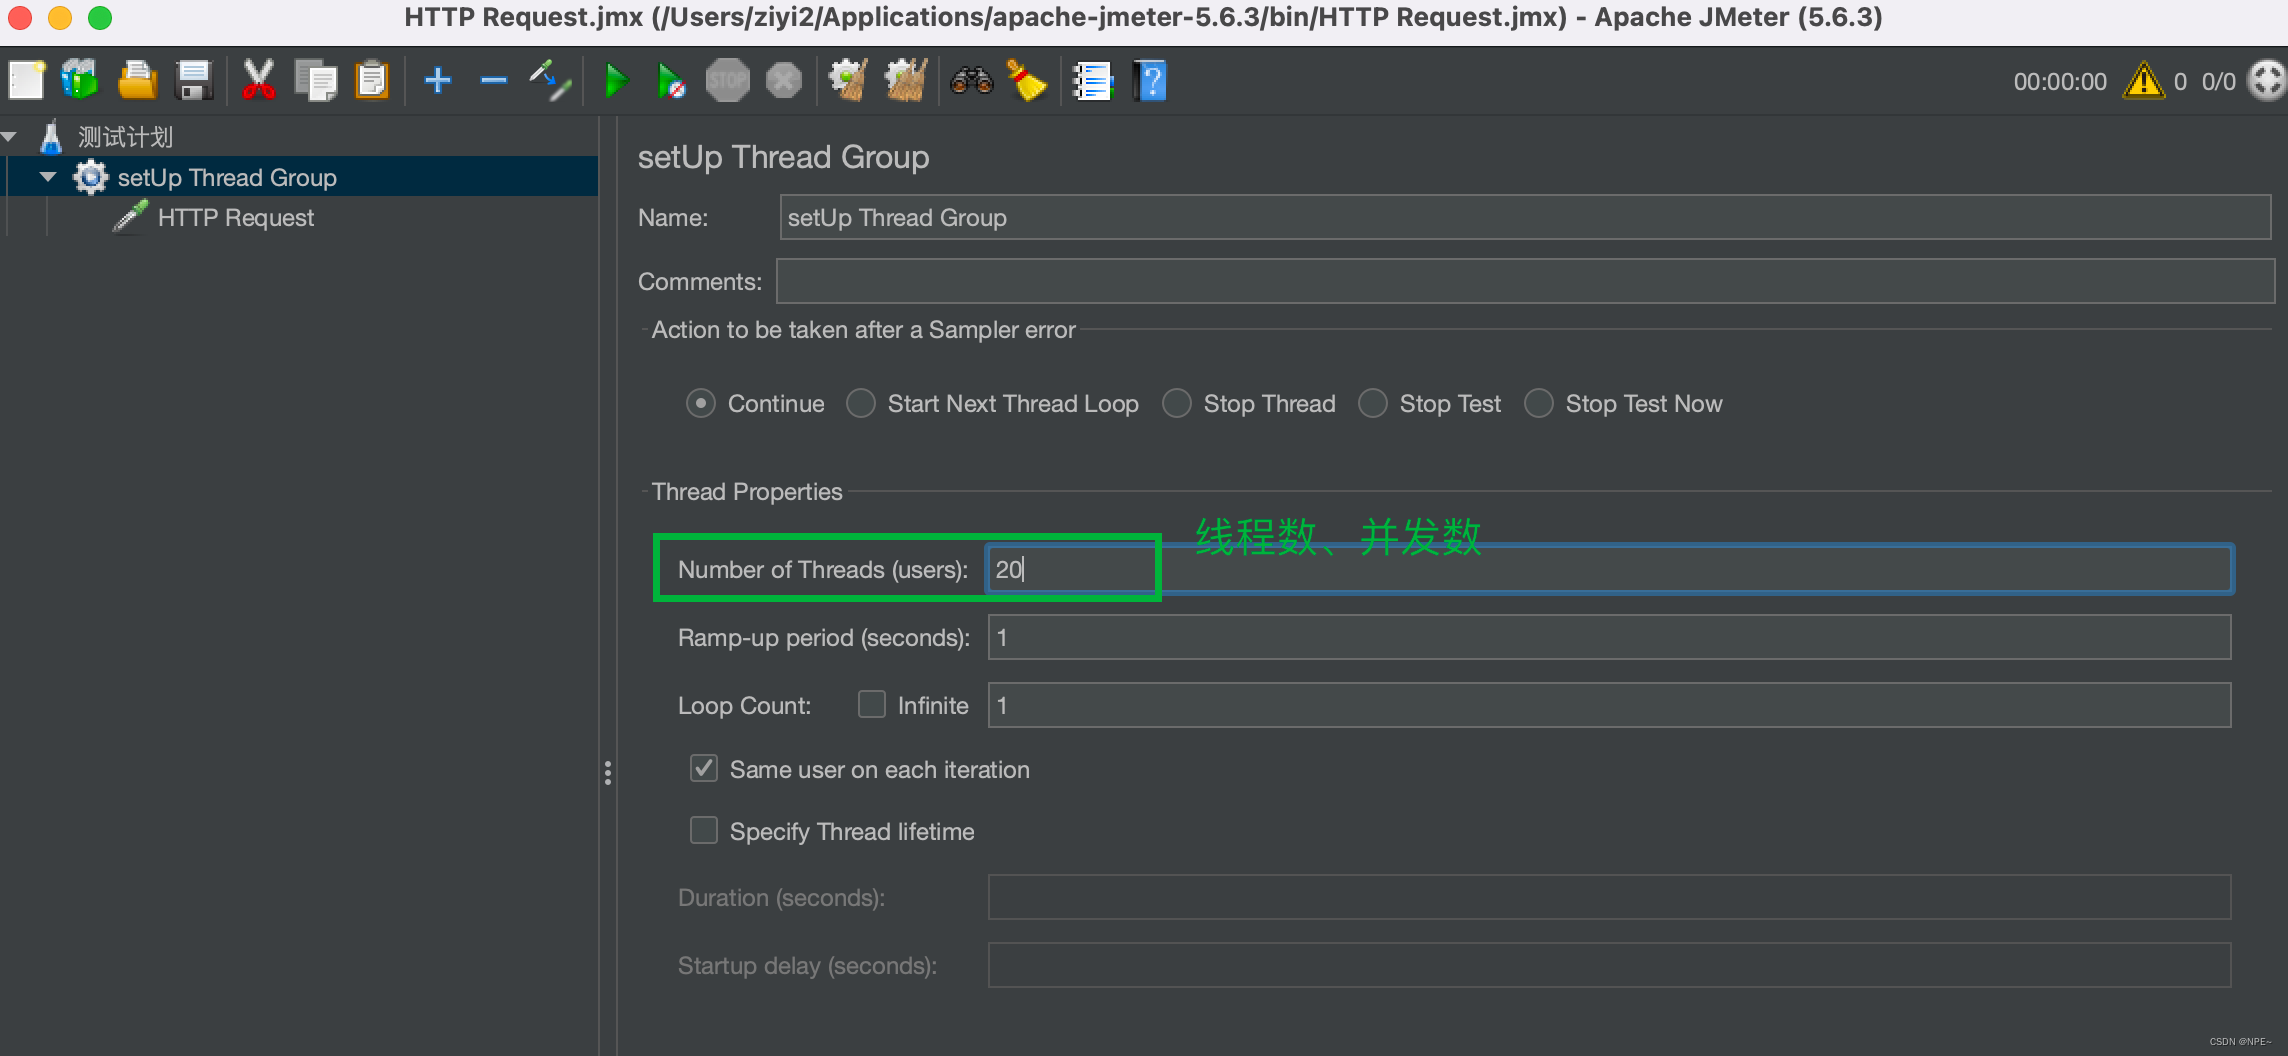Select the Stop Thread radio button
2288x1056 pixels.
pos(1177,404)
